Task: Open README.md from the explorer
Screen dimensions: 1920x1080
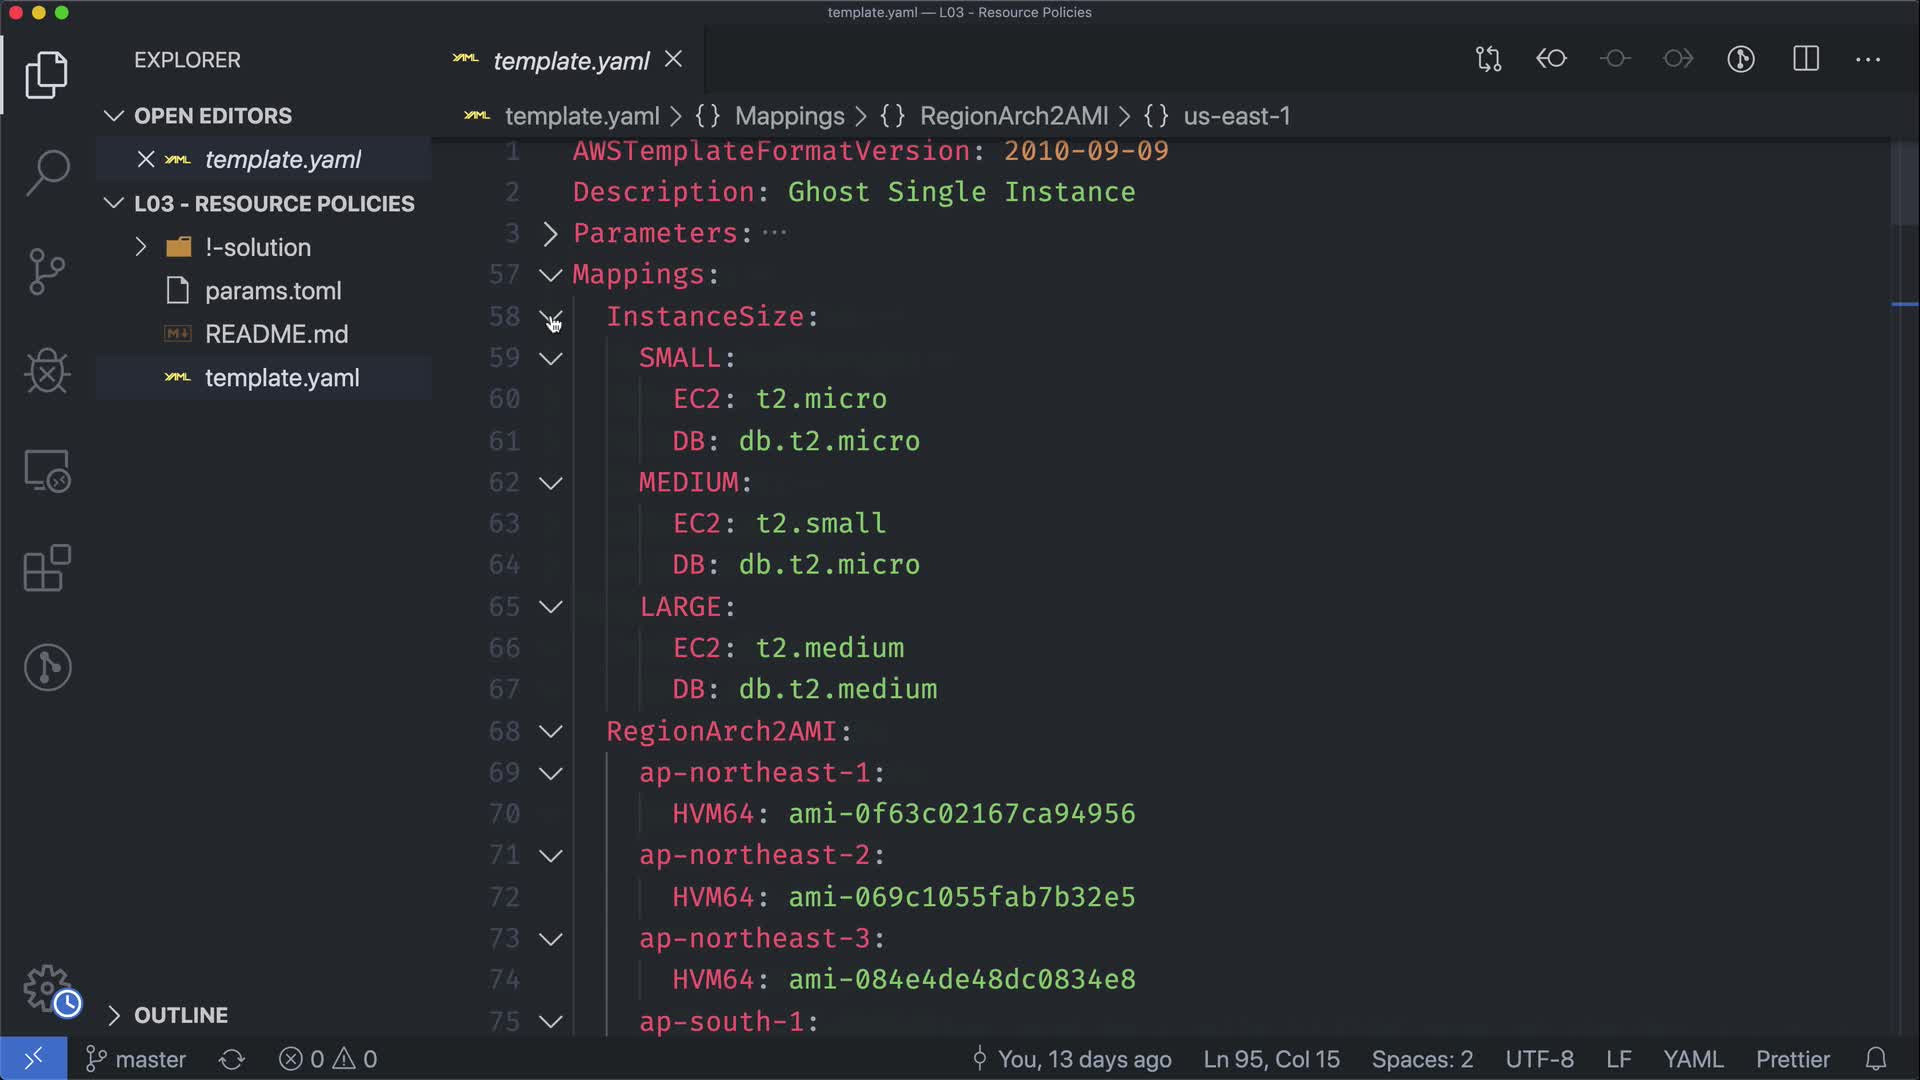Action: [276, 334]
